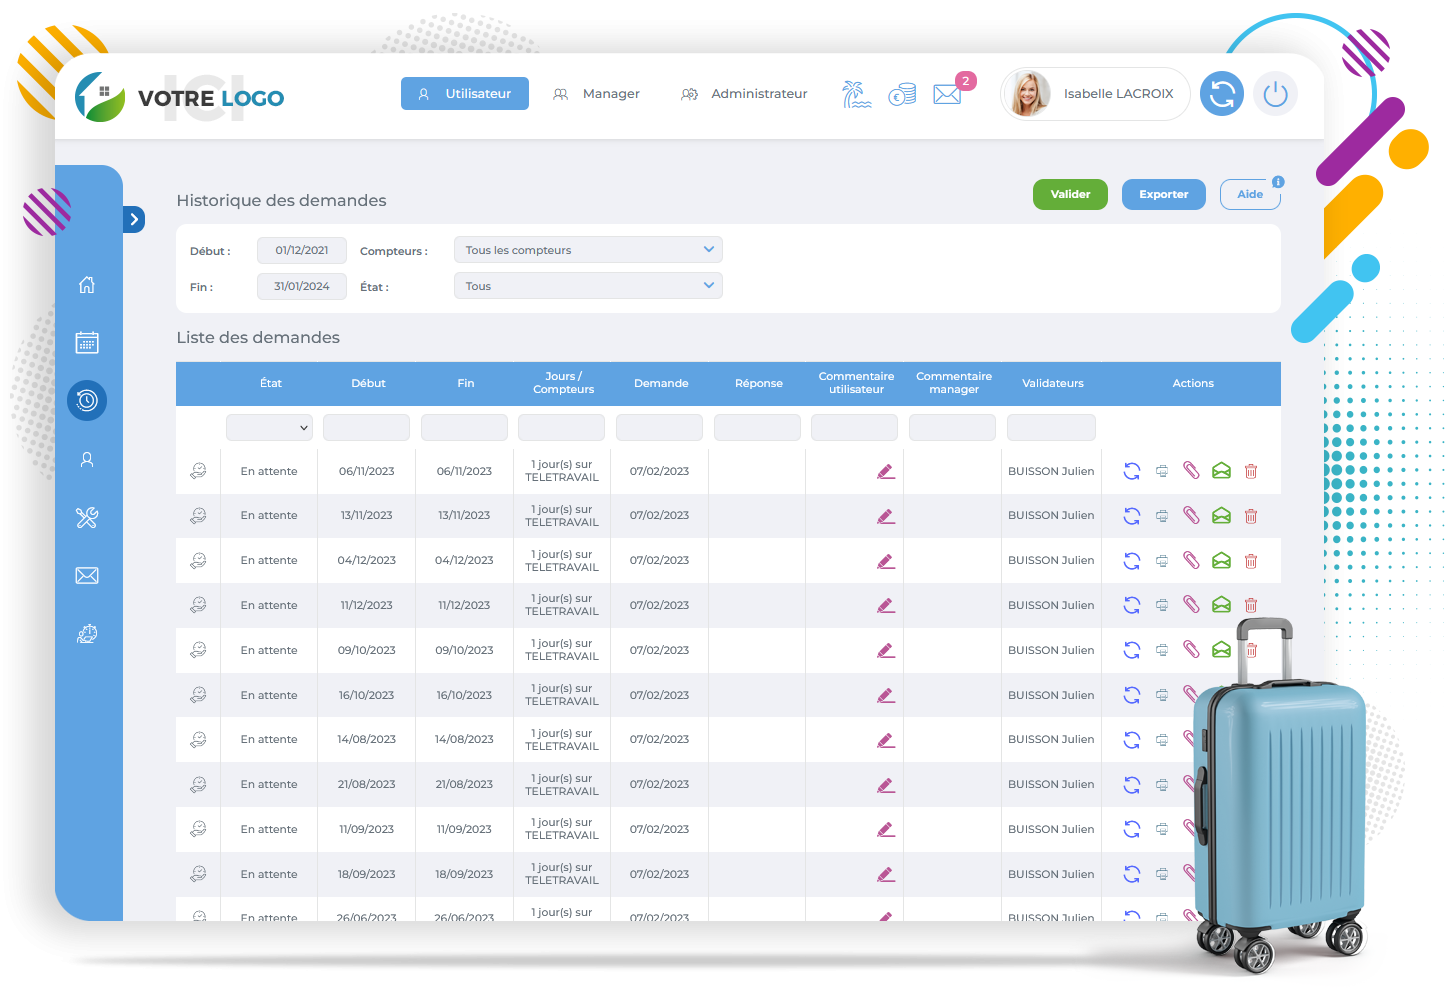Screen dimensions: 1453x1007
Task: Click the tools wrench icon in the sidebar
Action: pos(87,517)
